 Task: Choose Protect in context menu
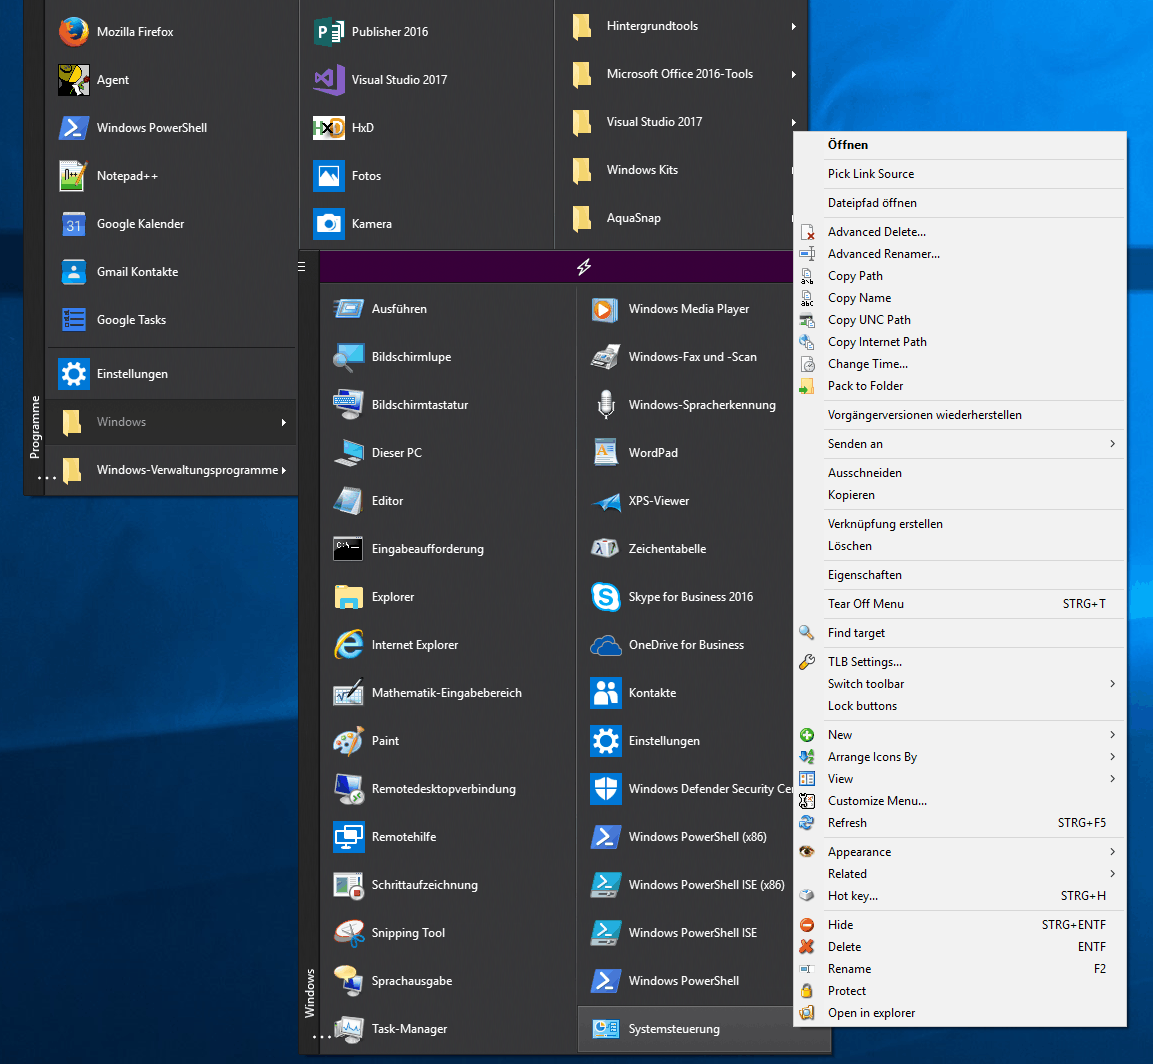pyautogui.click(x=960, y=990)
